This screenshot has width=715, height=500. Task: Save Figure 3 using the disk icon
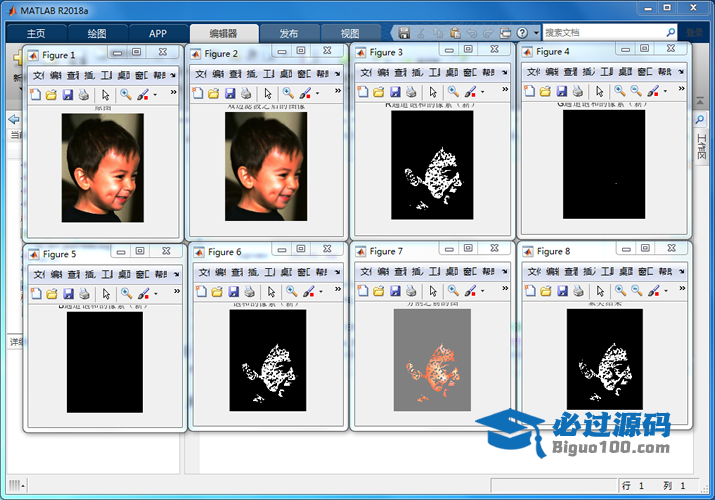pos(395,93)
